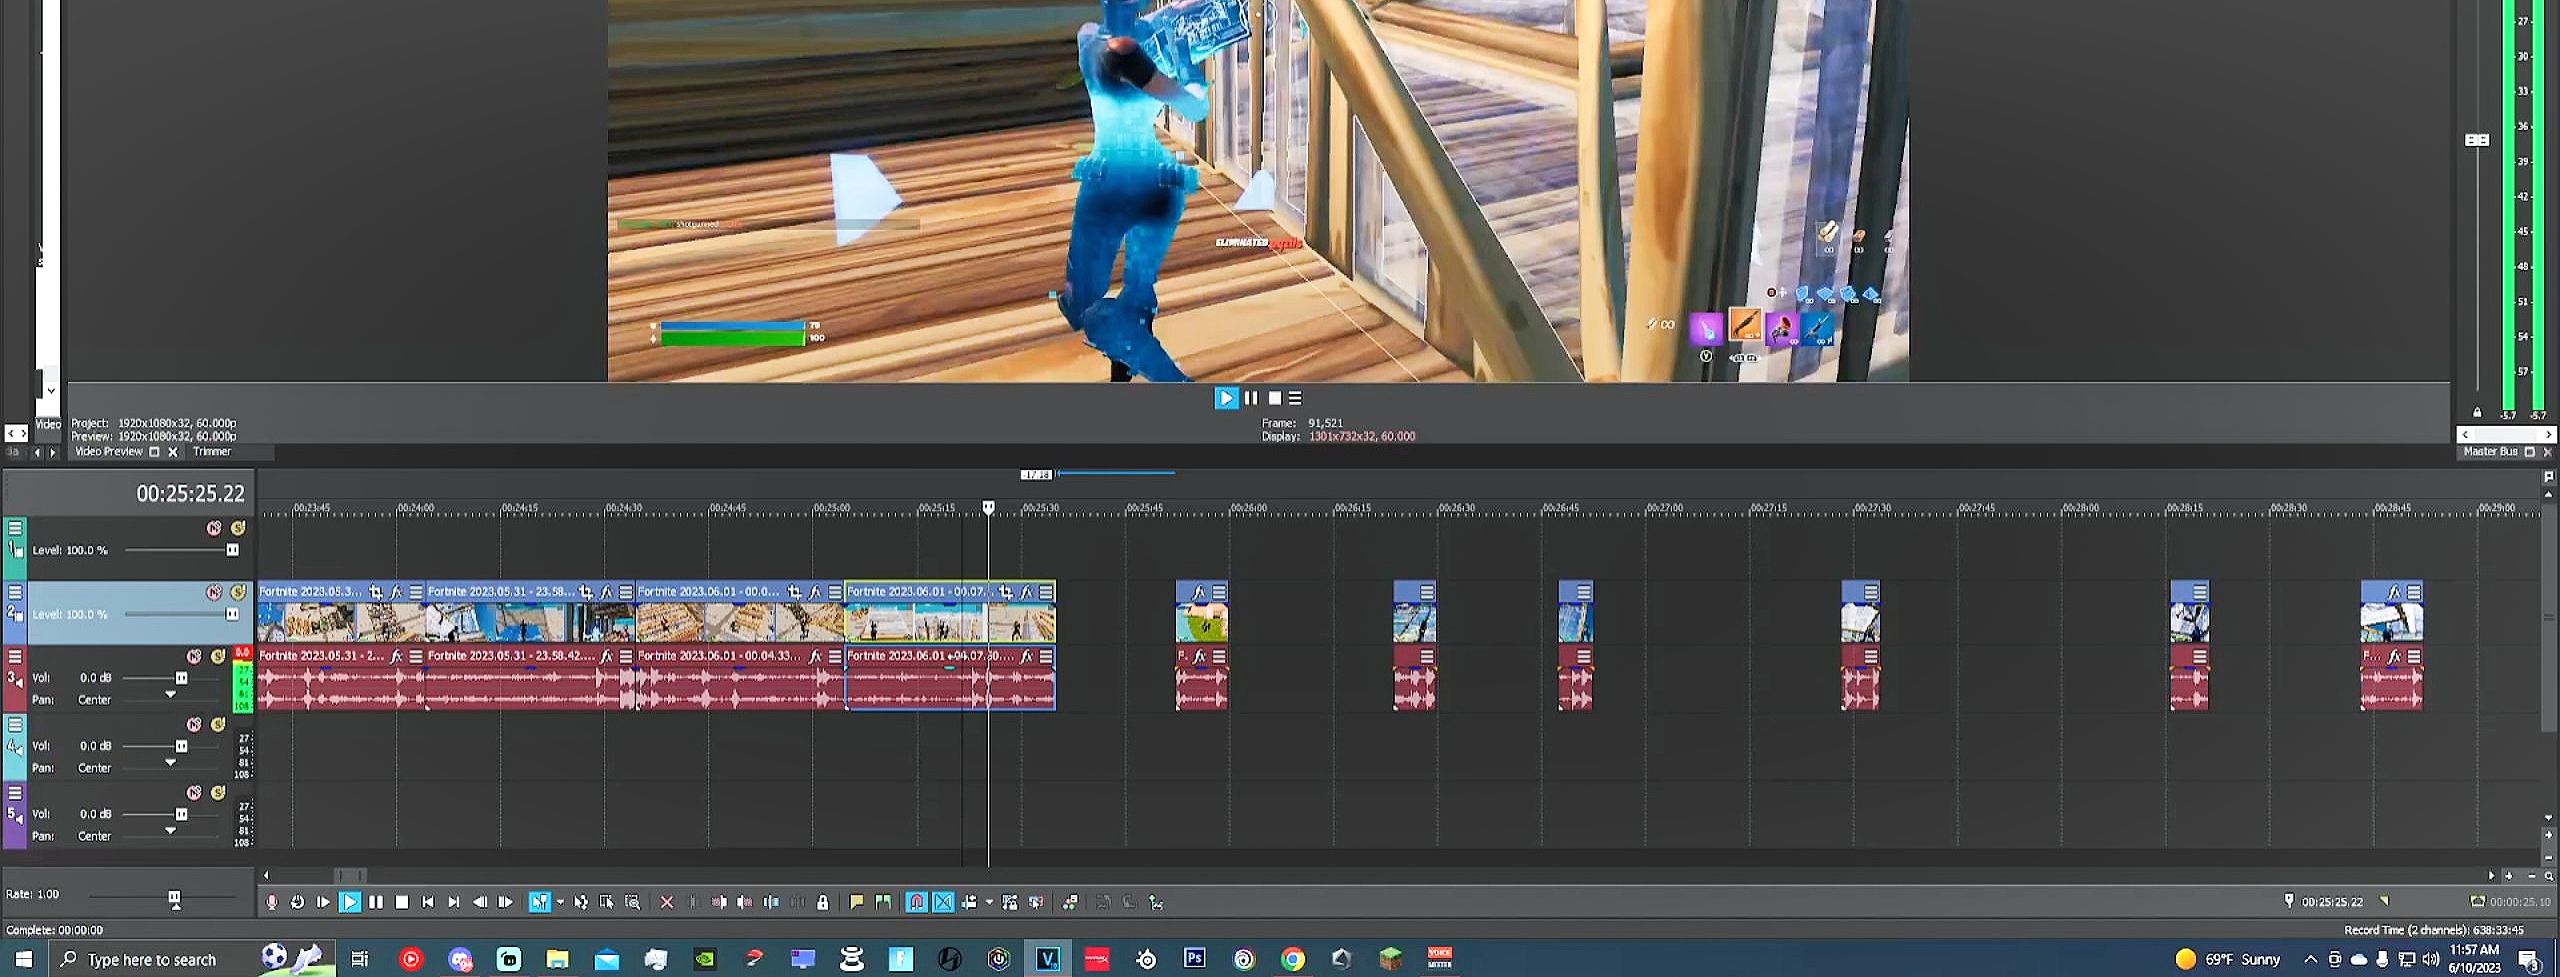Viewport: 2560px width, 977px height.
Task: Toggle Enable Snapping magnet button
Action: (x=917, y=902)
